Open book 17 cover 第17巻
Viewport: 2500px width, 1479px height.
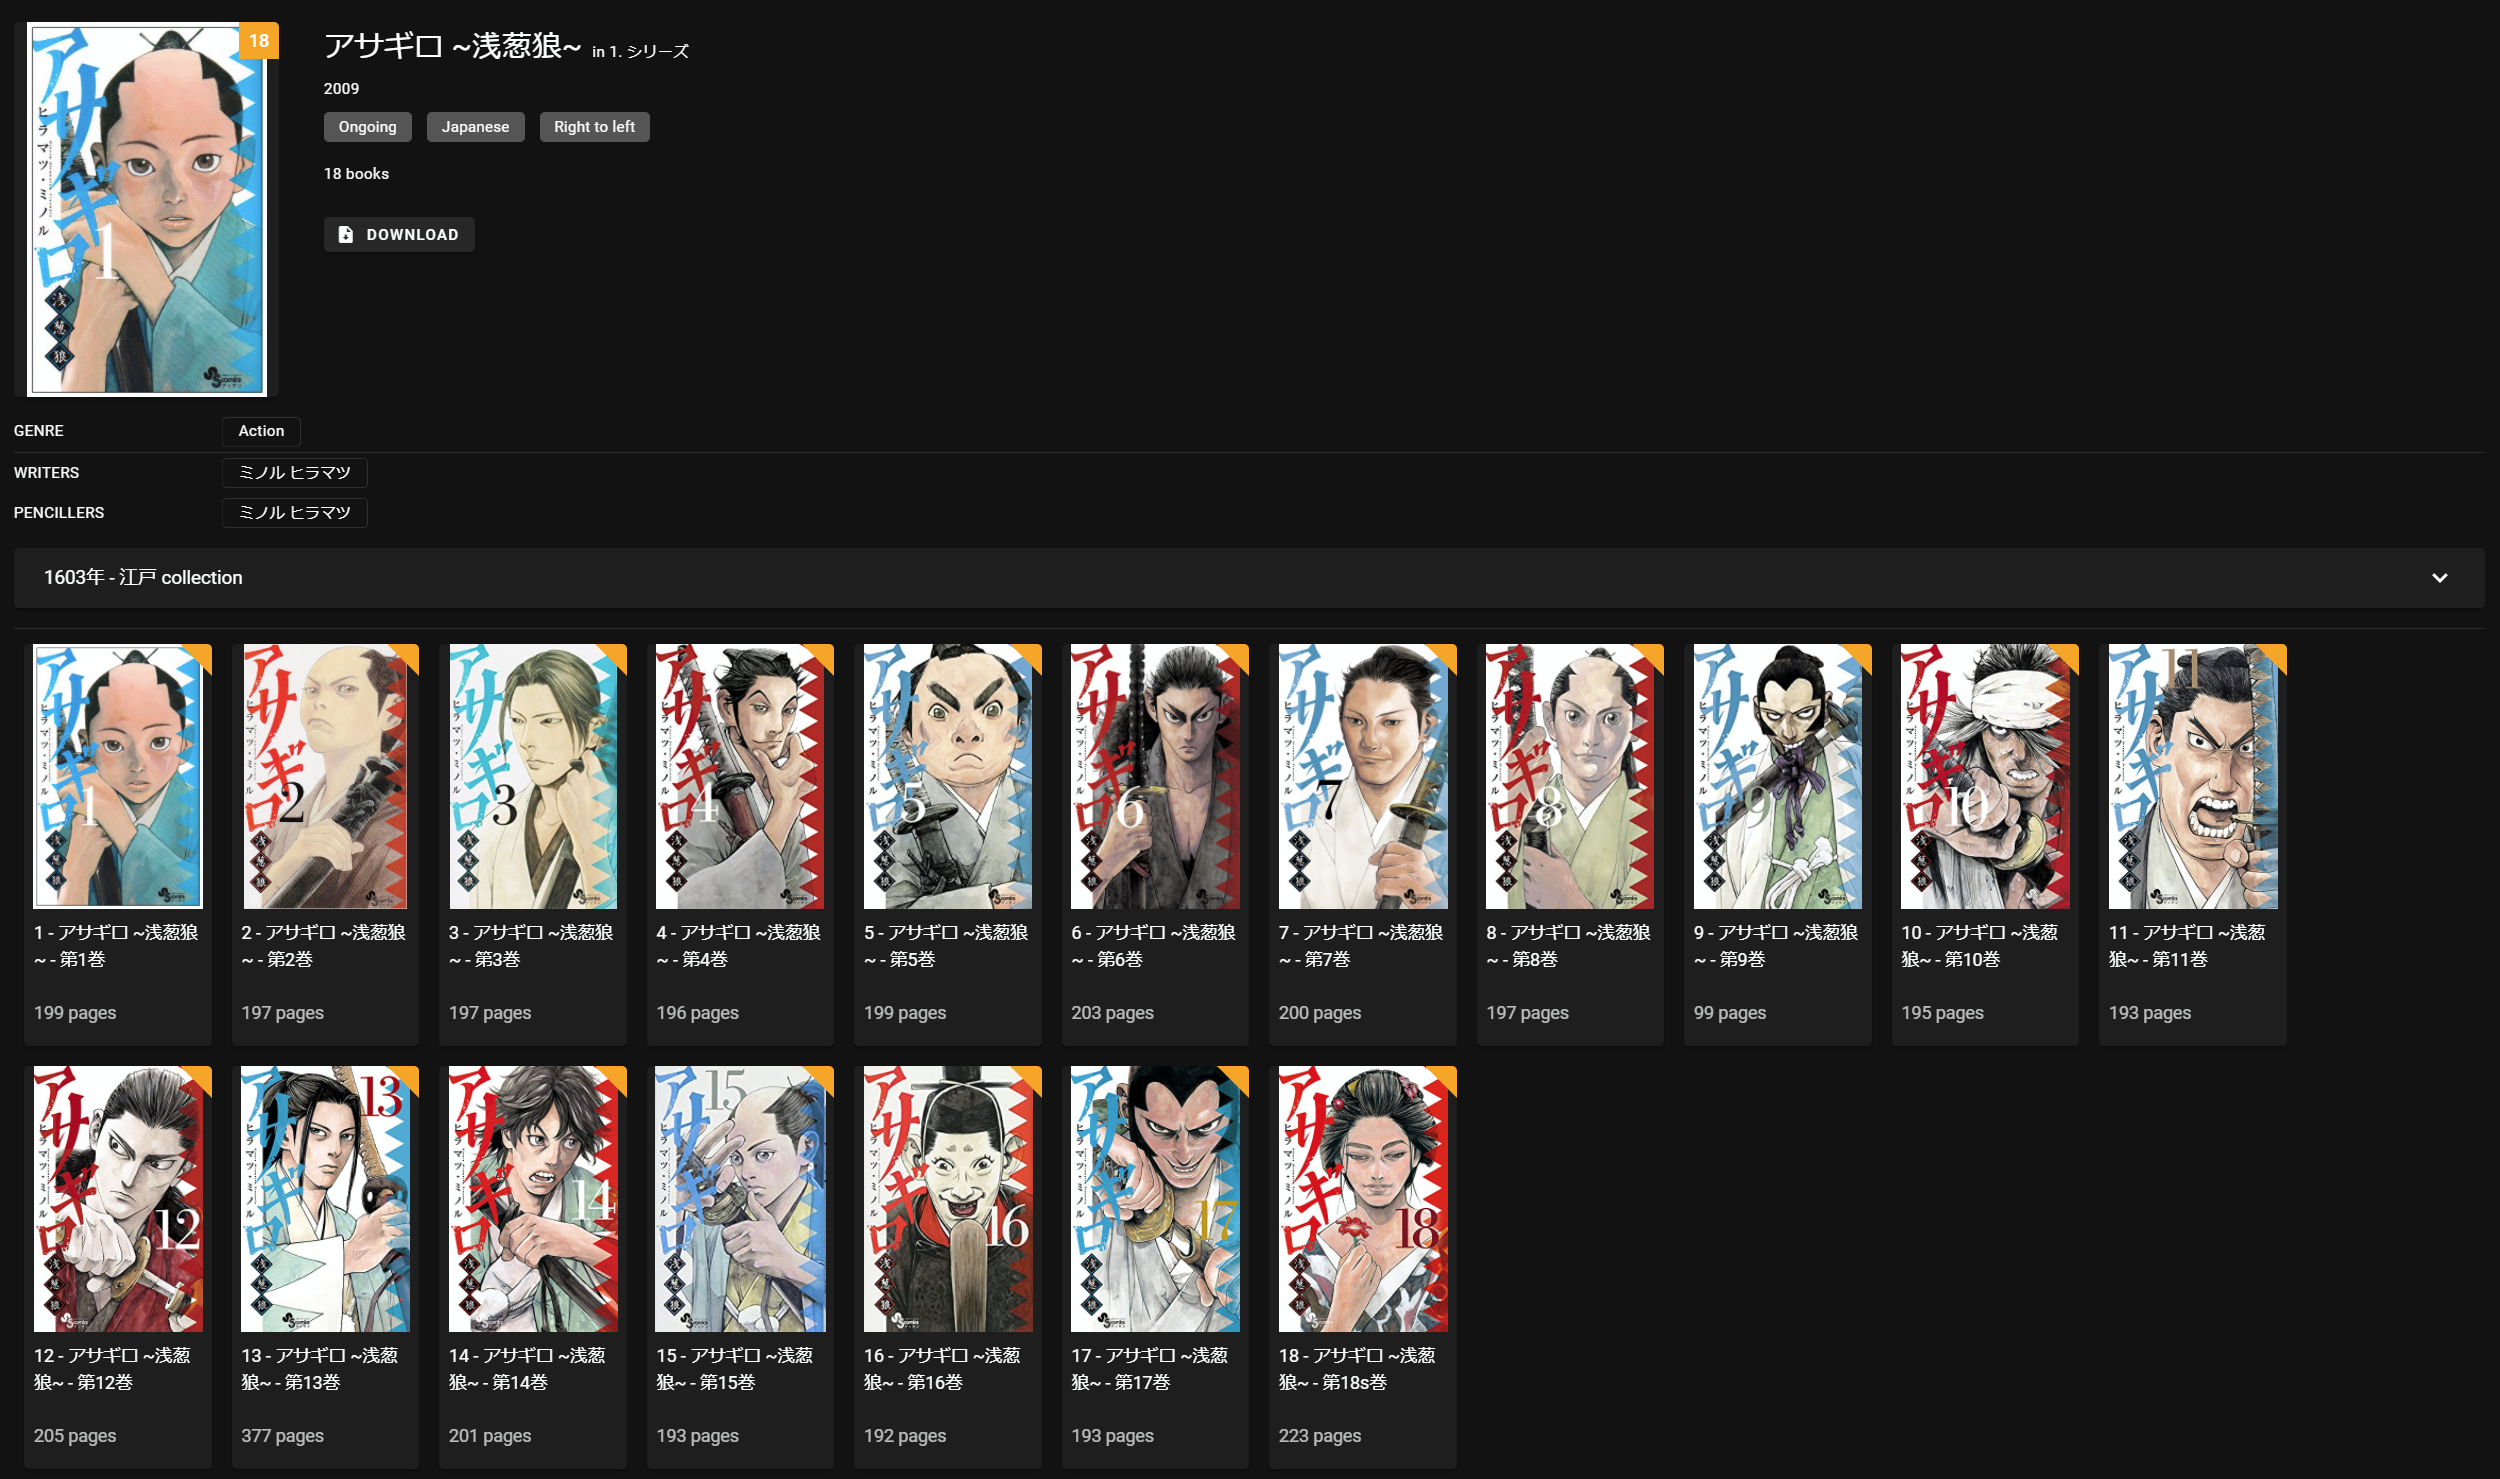1155,1199
